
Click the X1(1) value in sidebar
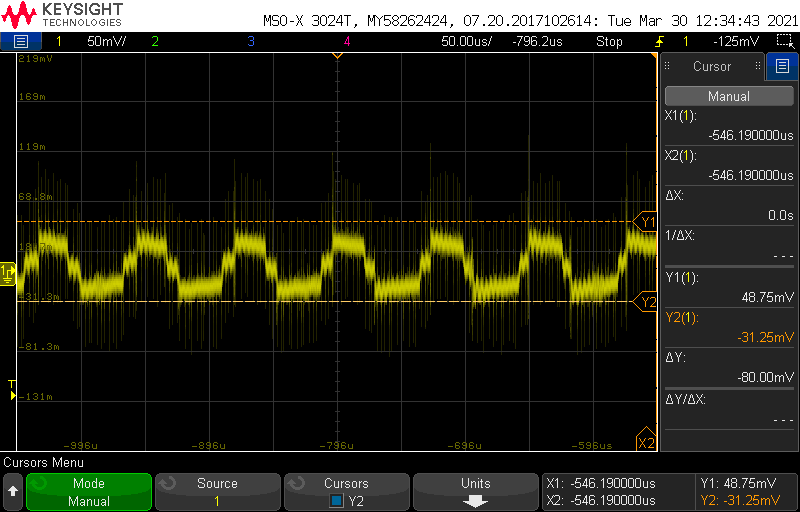click(x=751, y=136)
